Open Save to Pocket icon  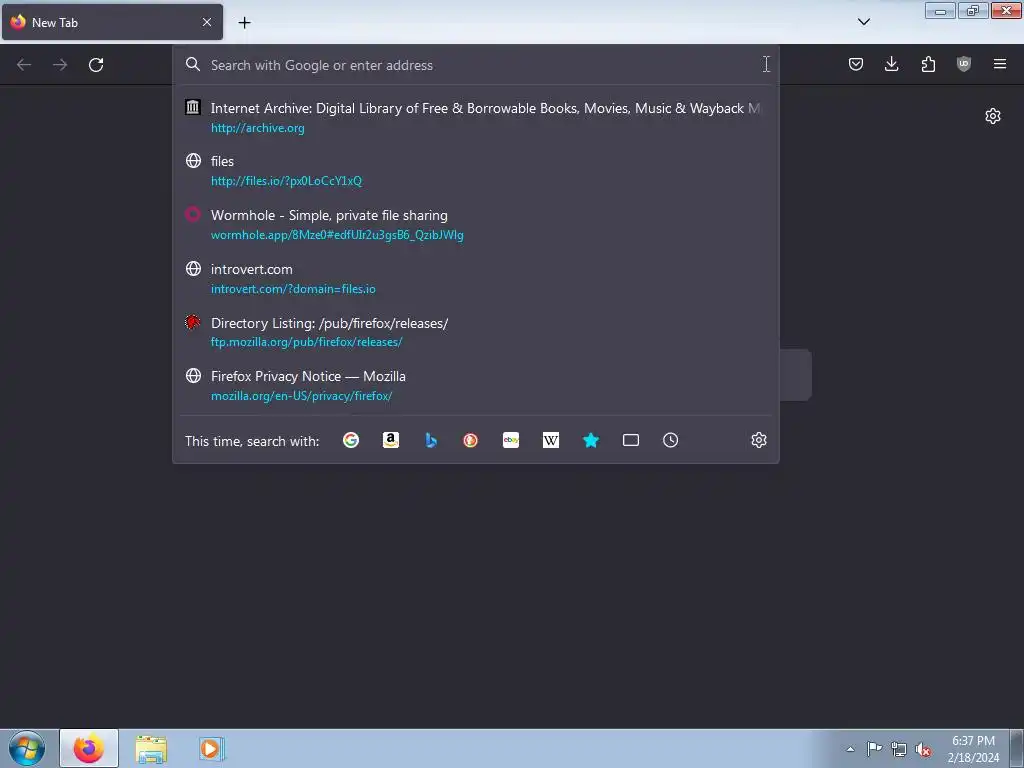click(x=856, y=64)
